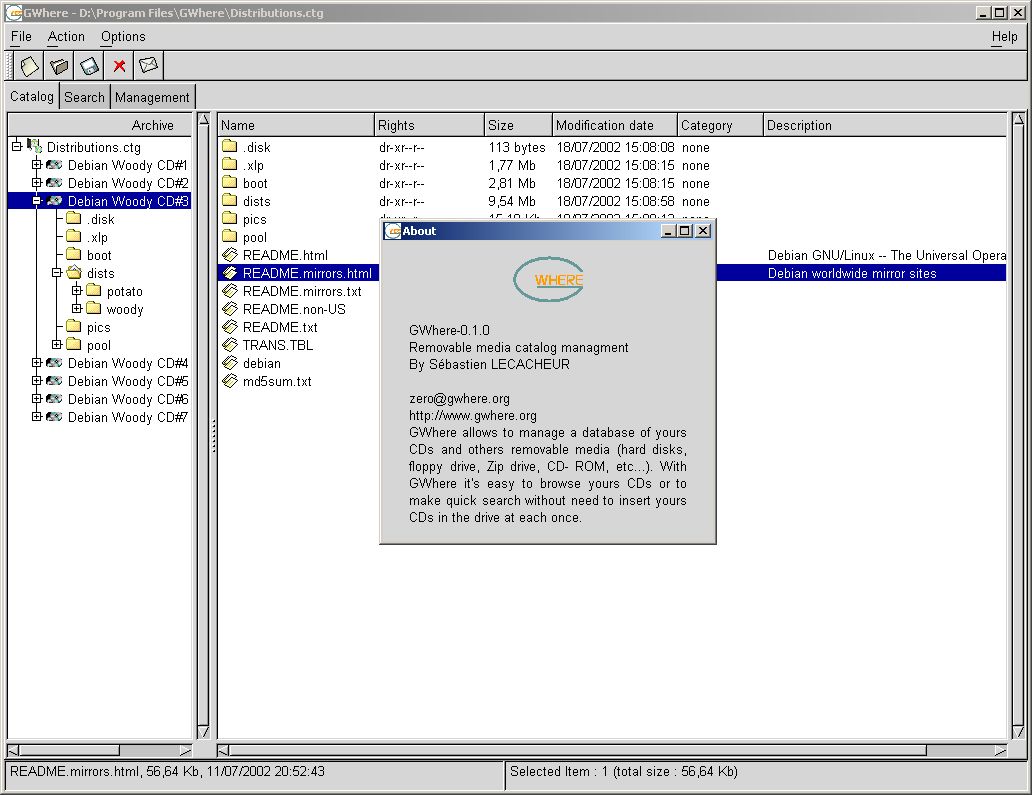This screenshot has width=1032, height=795.
Task: Click the folder icon of dists in file list
Action: coord(230,200)
